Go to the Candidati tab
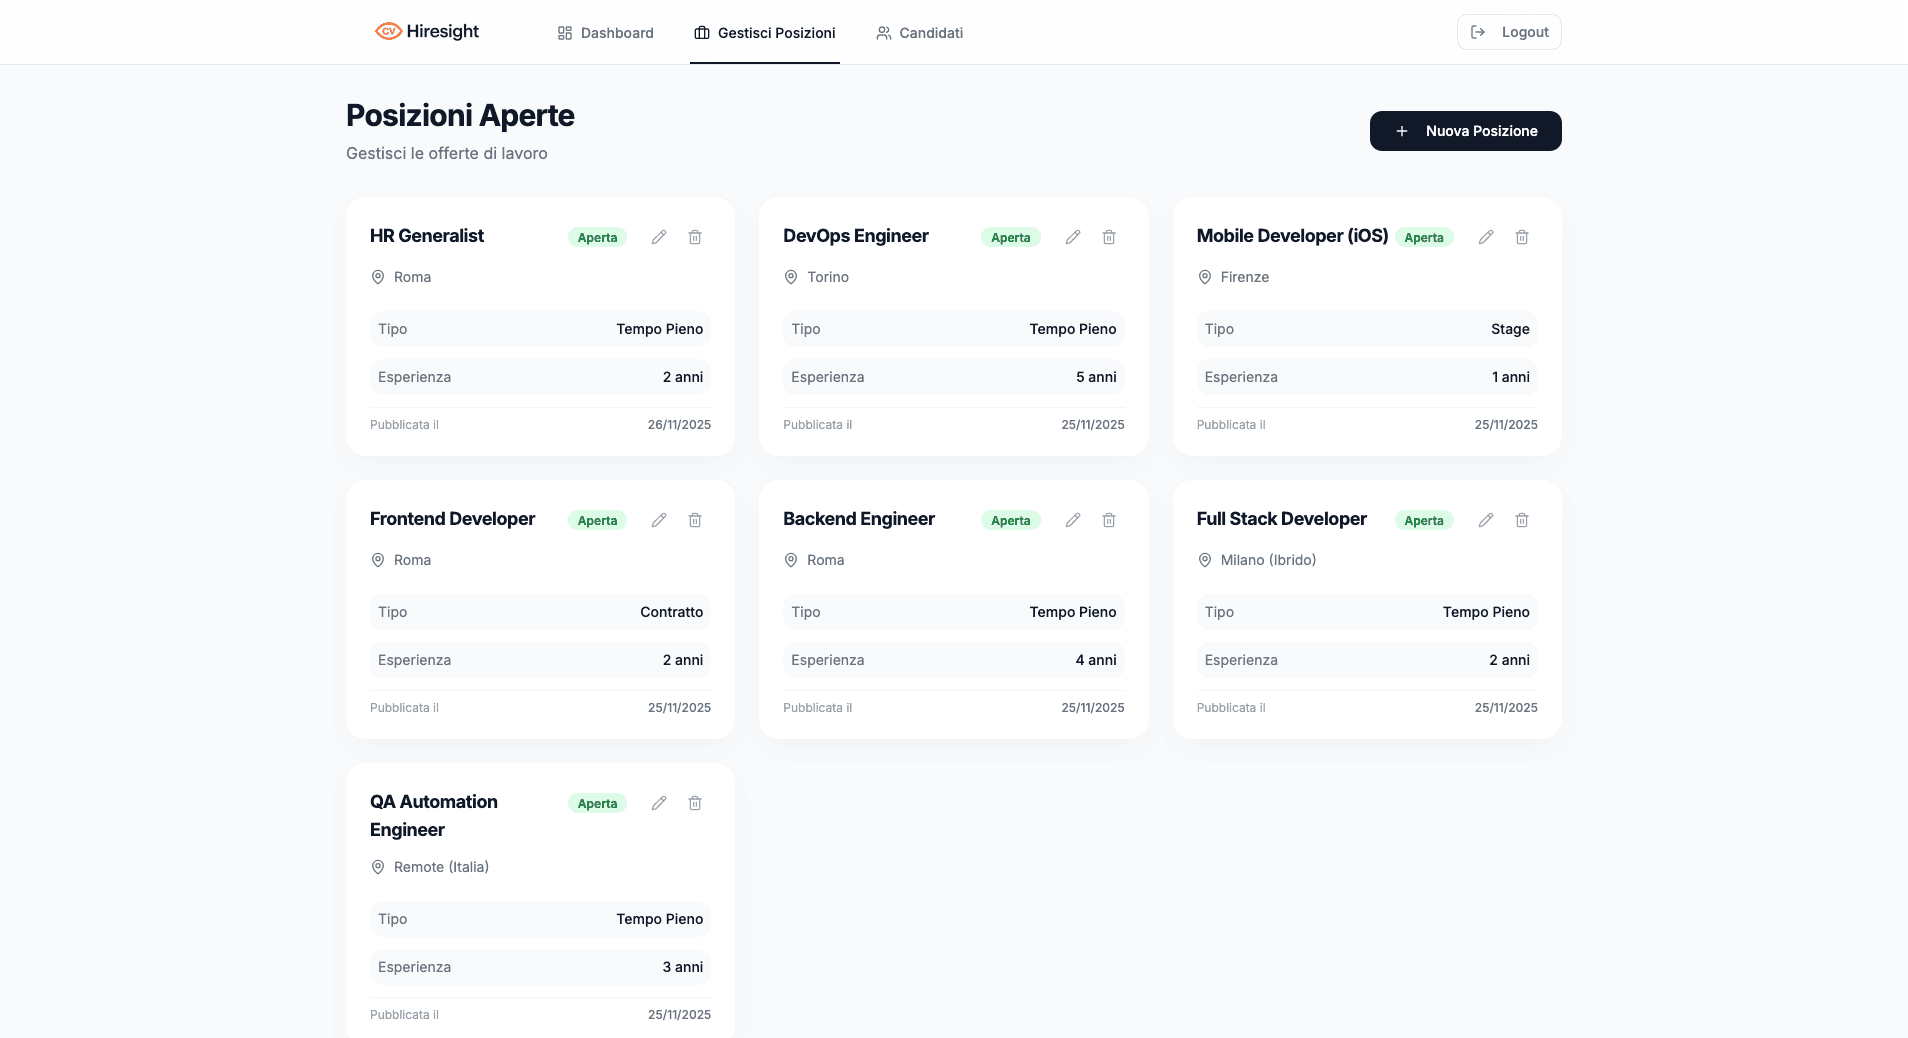Viewport: 1908px width, 1038px height. click(920, 33)
